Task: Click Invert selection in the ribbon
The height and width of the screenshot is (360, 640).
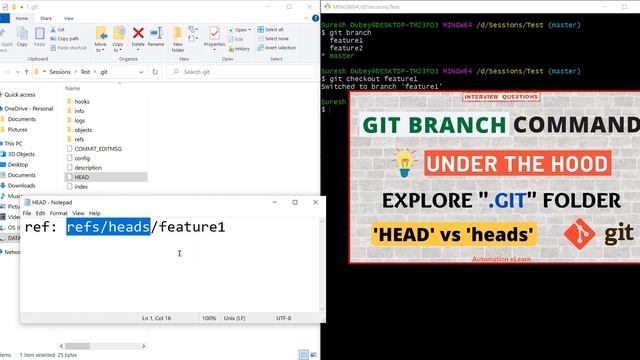Action: tap(276, 48)
